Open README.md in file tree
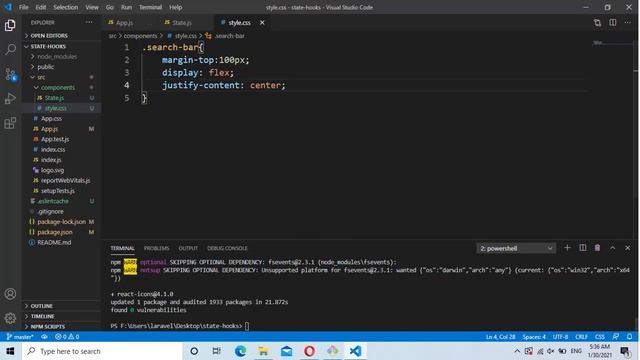The width and height of the screenshot is (640, 360). (54, 242)
